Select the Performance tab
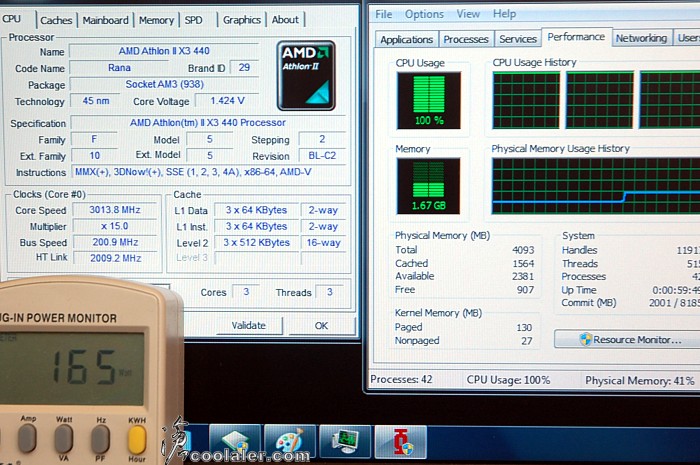700x465 pixels. [x=576, y=37]
